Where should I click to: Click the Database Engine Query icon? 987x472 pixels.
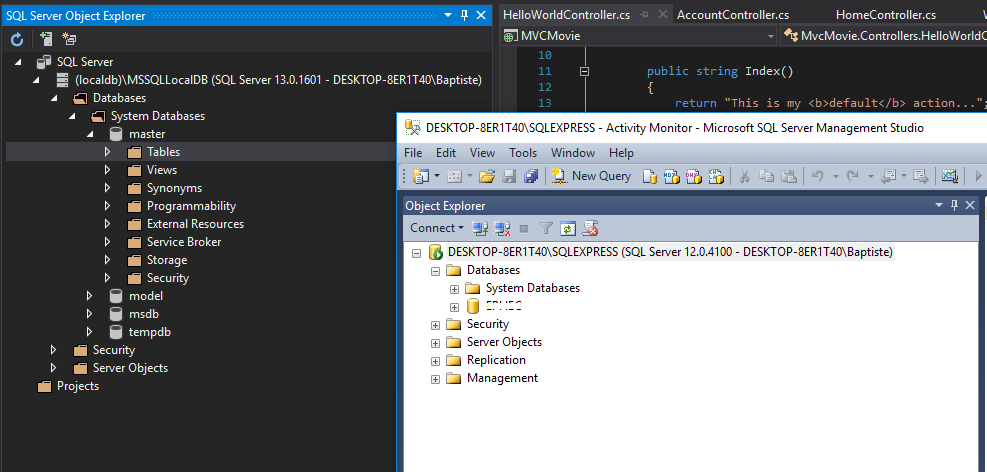(650, 176)
